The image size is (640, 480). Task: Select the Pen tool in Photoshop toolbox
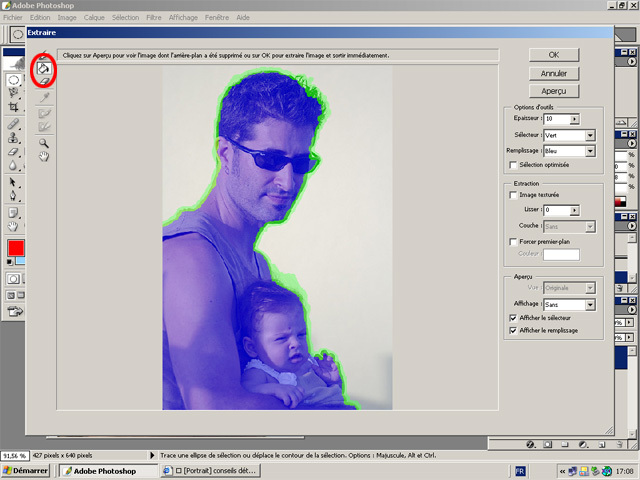click(x=13, y=196)
